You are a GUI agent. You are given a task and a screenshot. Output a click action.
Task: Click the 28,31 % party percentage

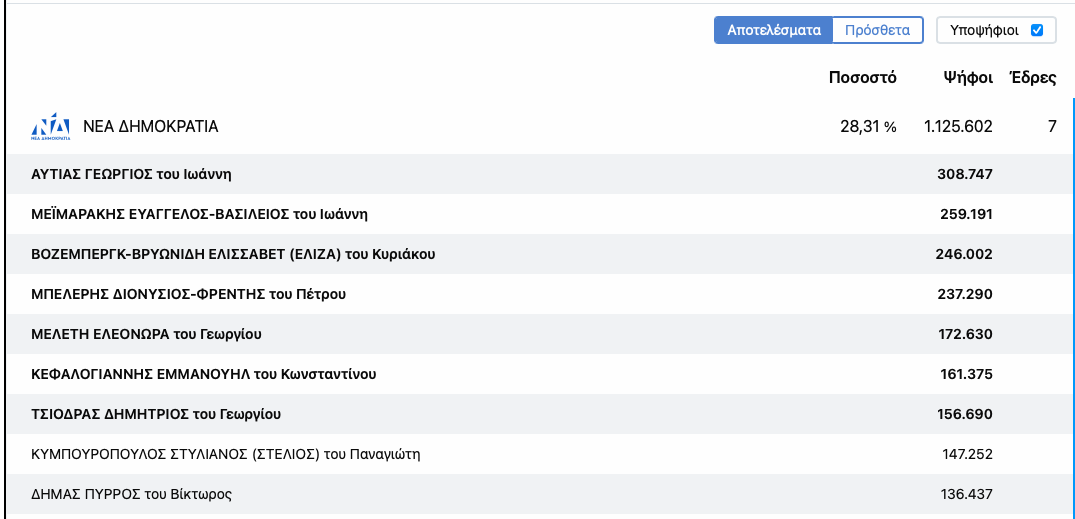[x=868, y=126]
